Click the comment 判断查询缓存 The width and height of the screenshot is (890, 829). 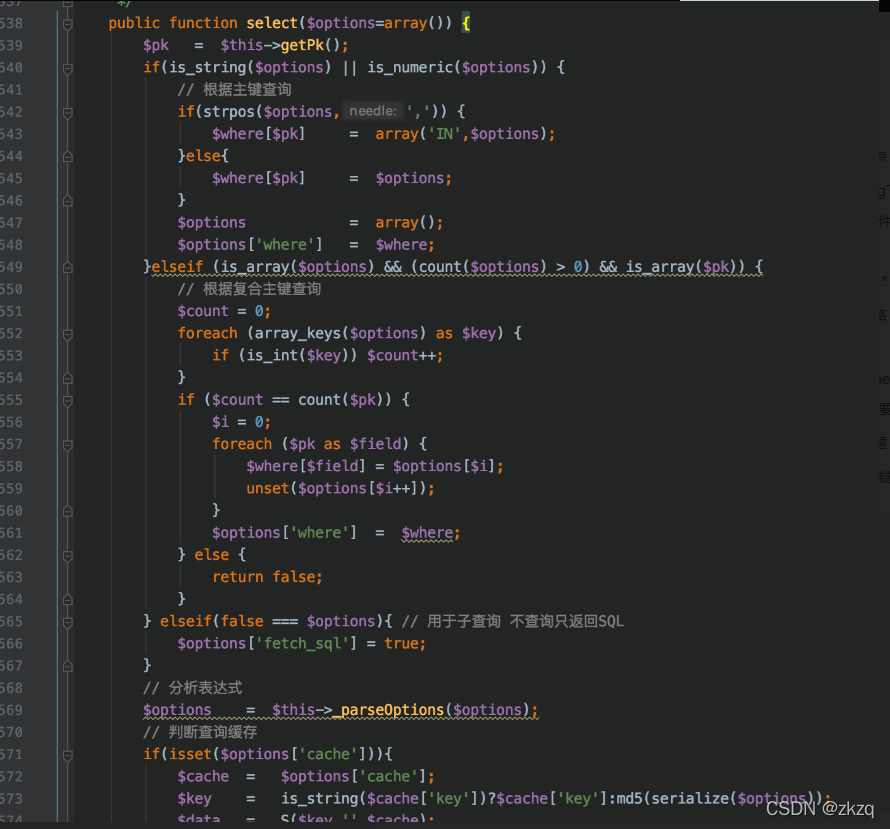pyautogui.click(x=200, y=732)
